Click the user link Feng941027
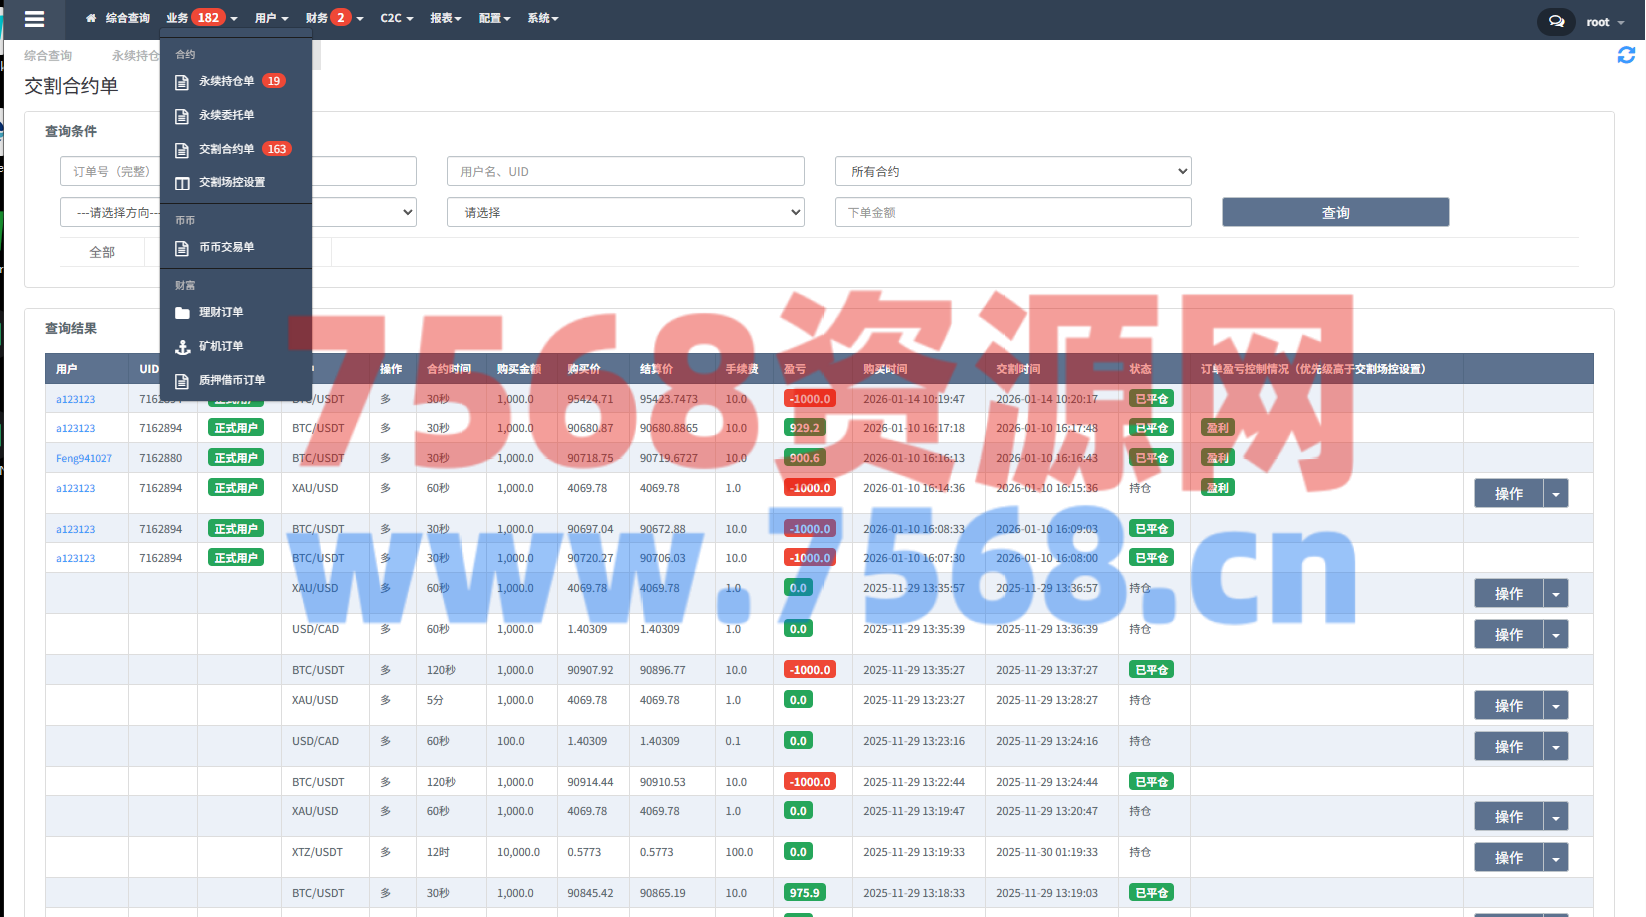Viewport: 1646px width, 917px height. pos(84,459)
